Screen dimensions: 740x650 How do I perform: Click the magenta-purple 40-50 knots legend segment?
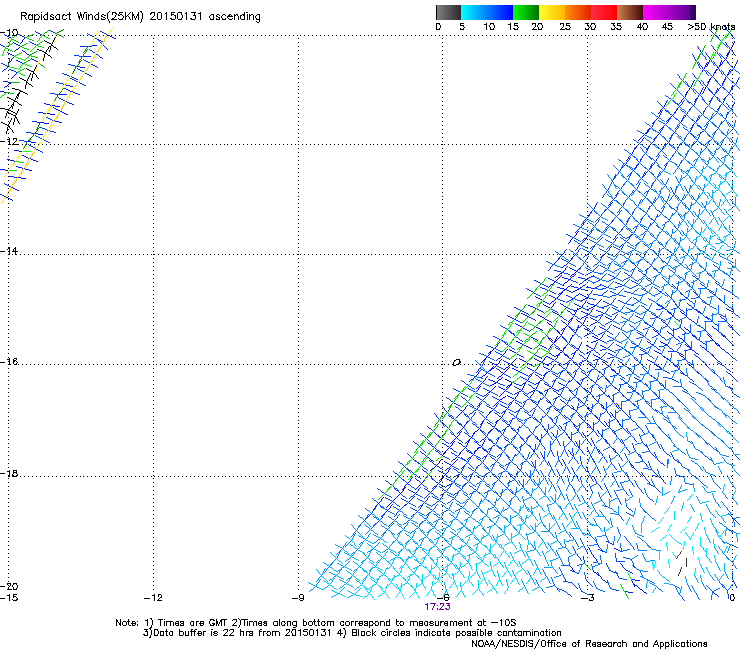coord(669,12)
